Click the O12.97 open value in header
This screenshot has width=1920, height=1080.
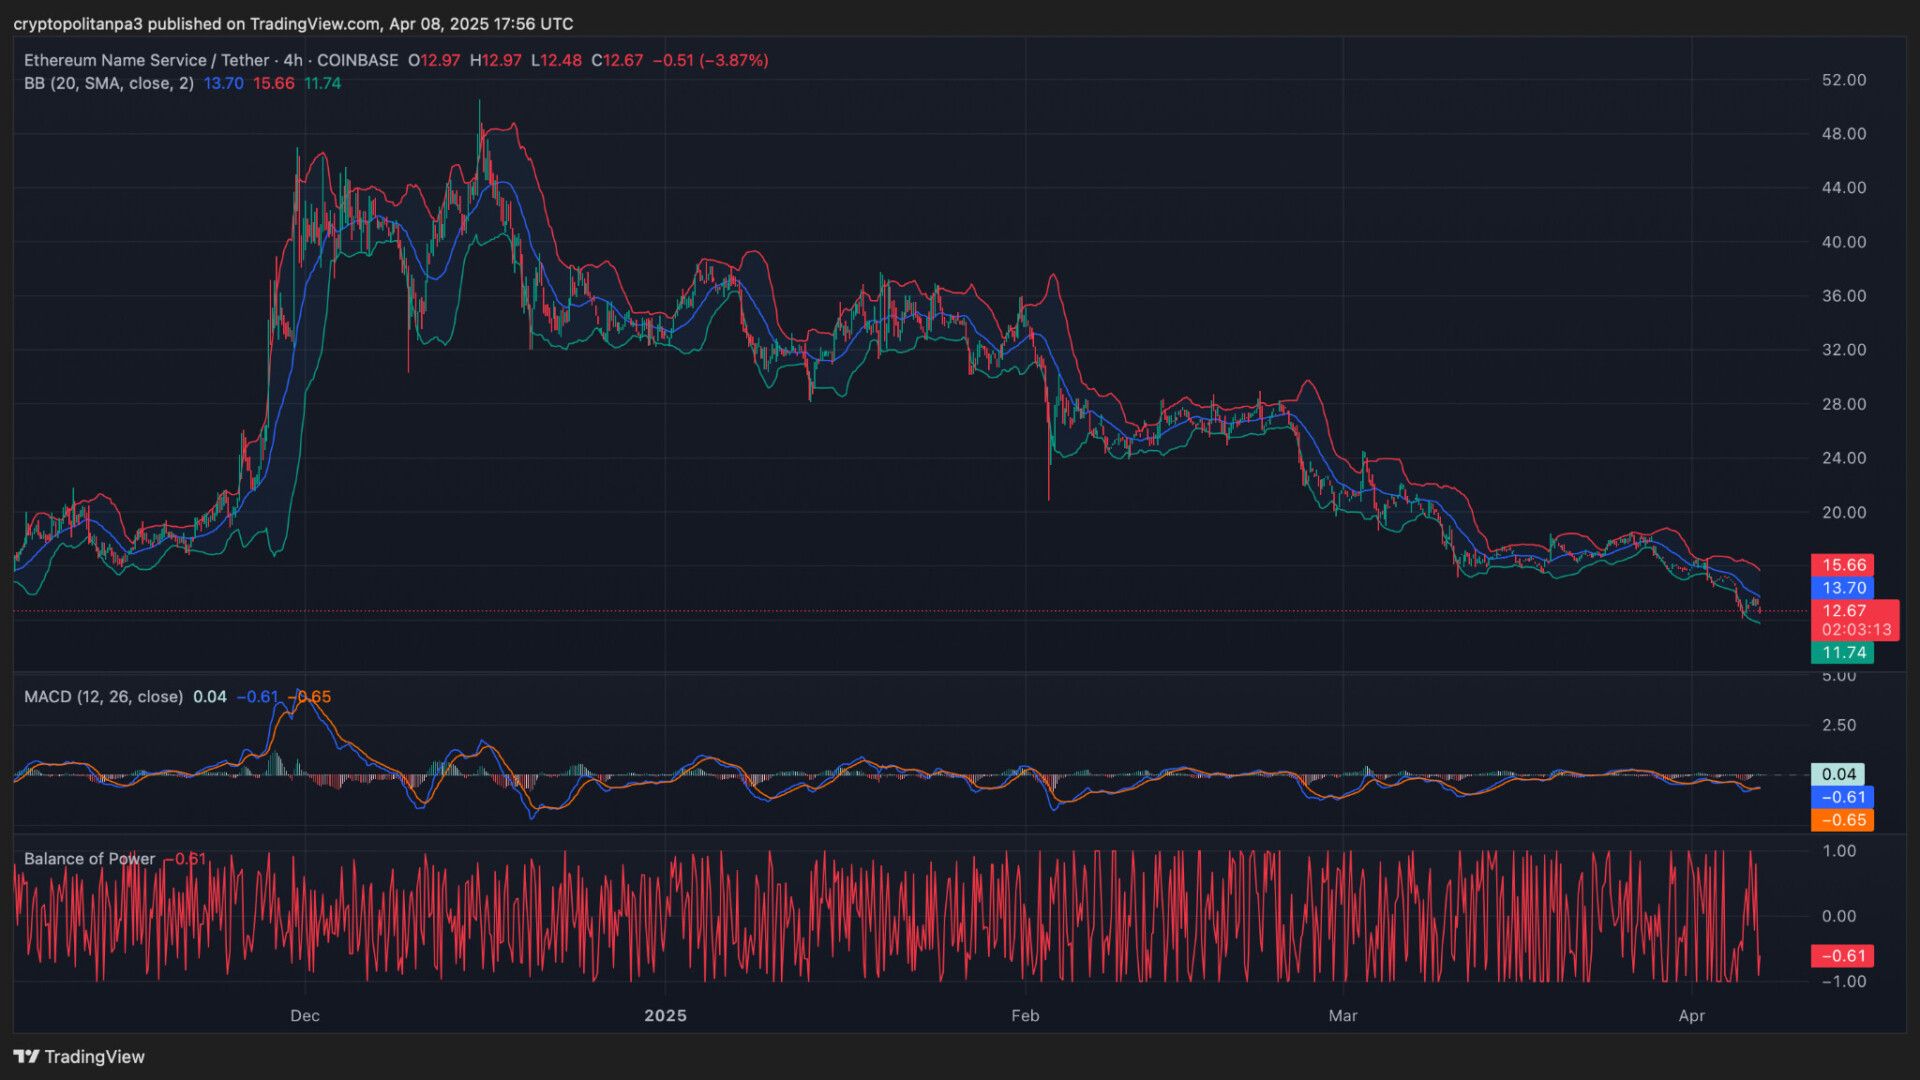[434, 60]
